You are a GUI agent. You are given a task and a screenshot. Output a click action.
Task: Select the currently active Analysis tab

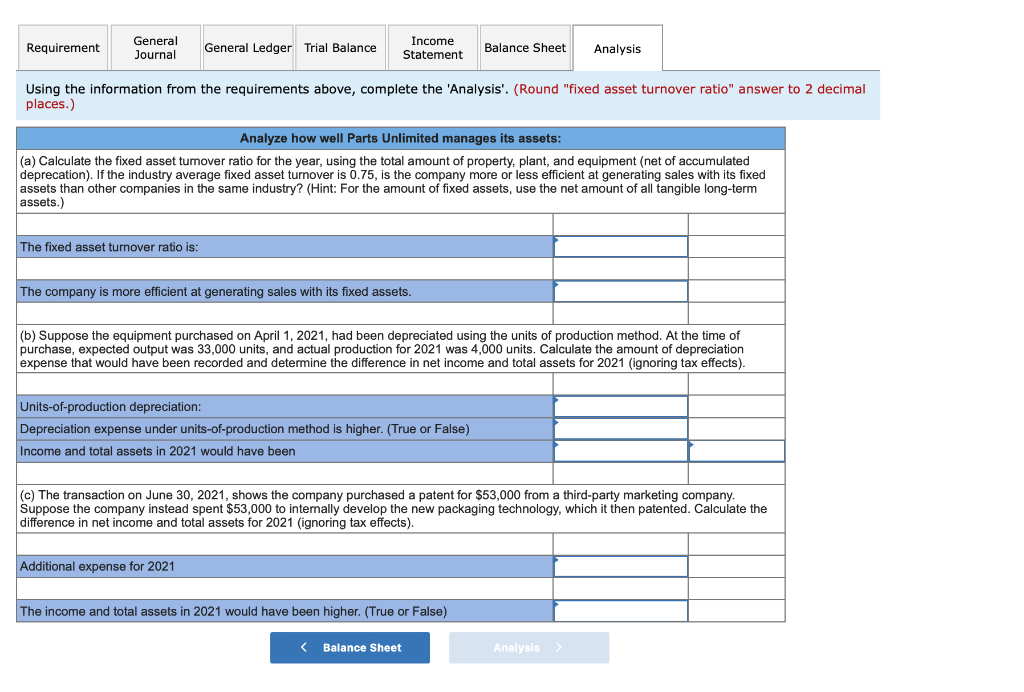(x=617, y=47)
